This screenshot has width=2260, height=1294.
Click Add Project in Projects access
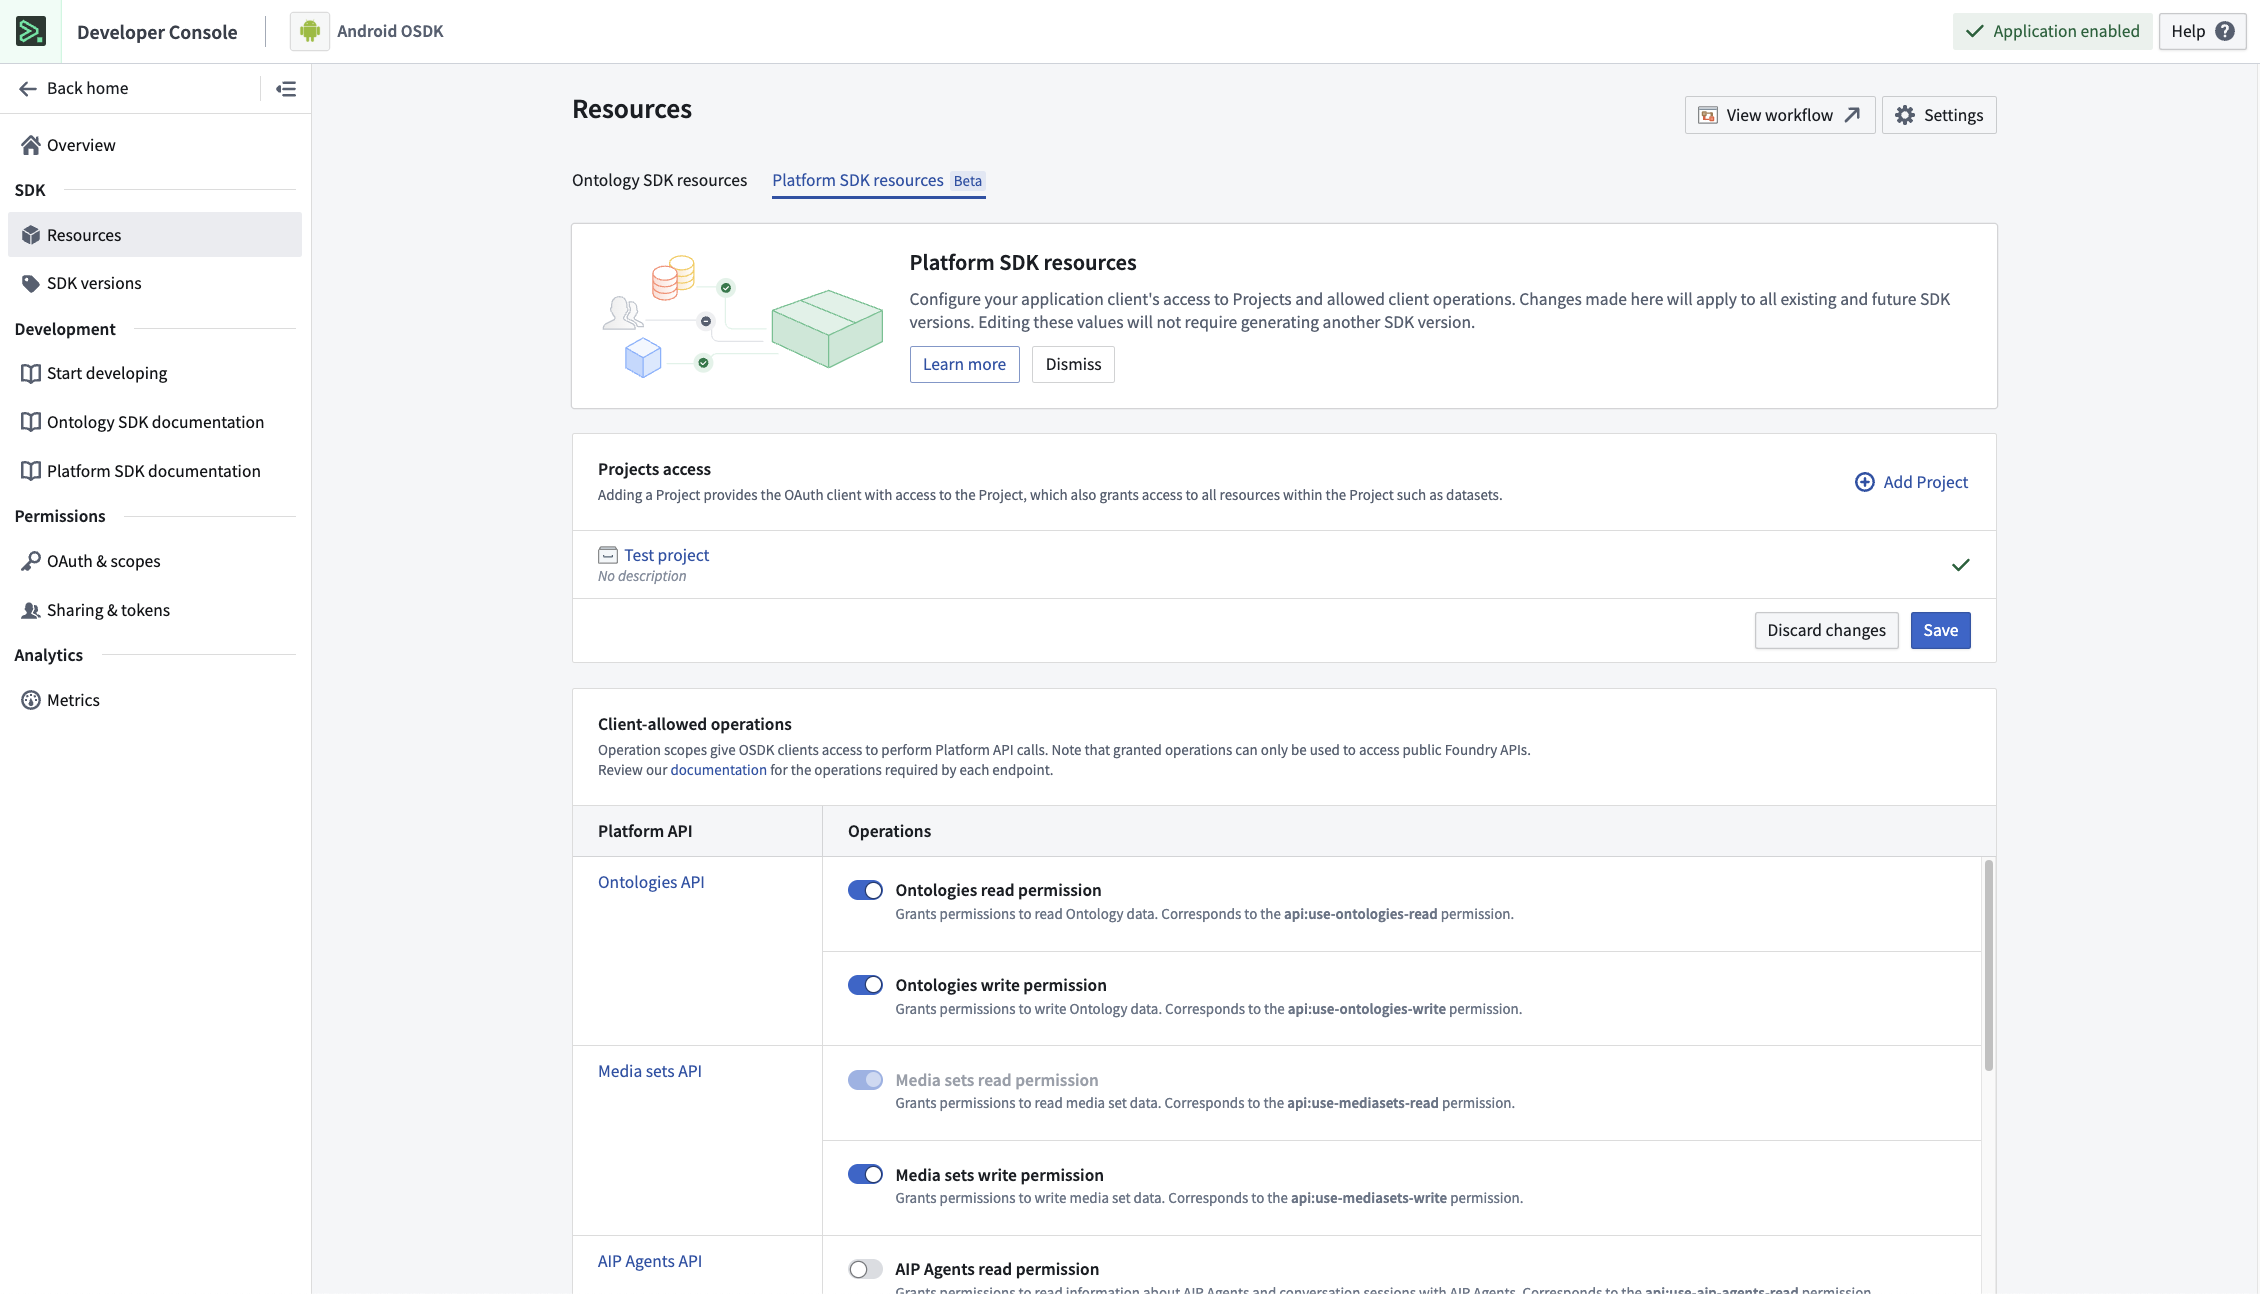[x=1911, y=481]
